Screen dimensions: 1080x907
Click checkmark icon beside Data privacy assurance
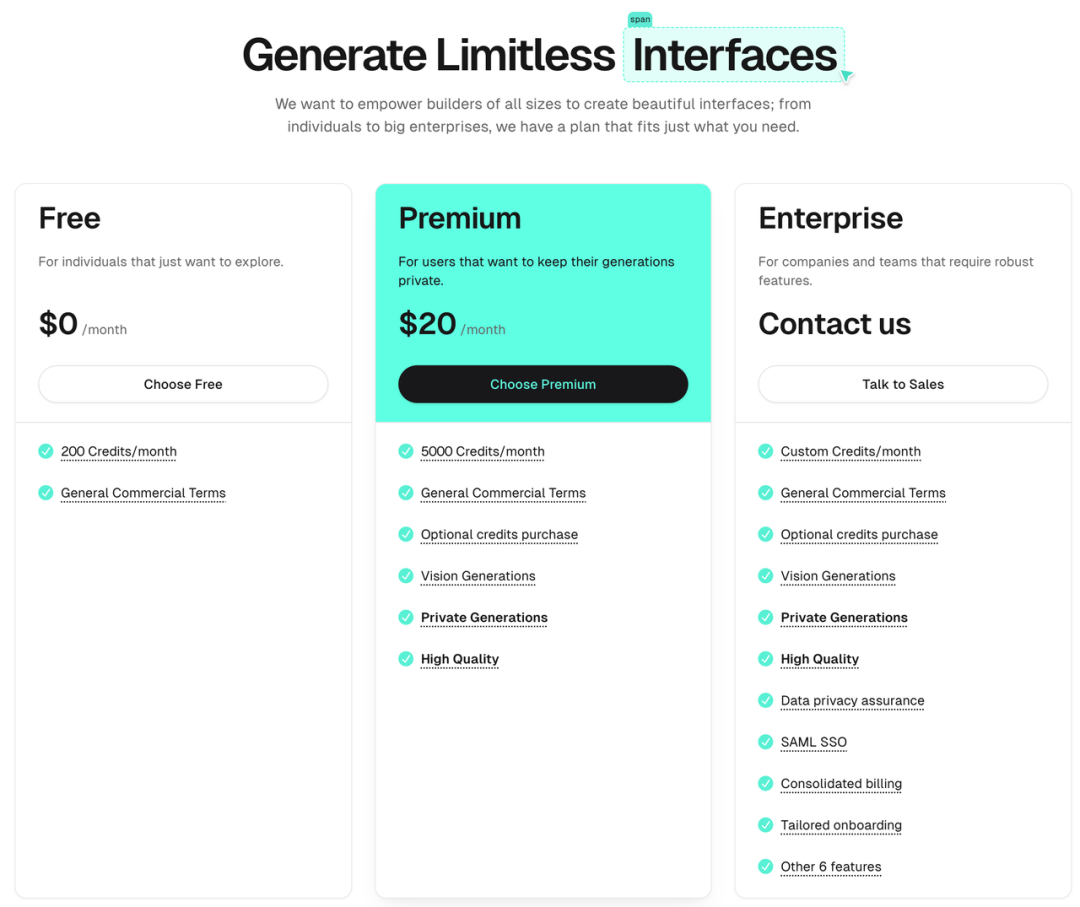coord(765,700)
